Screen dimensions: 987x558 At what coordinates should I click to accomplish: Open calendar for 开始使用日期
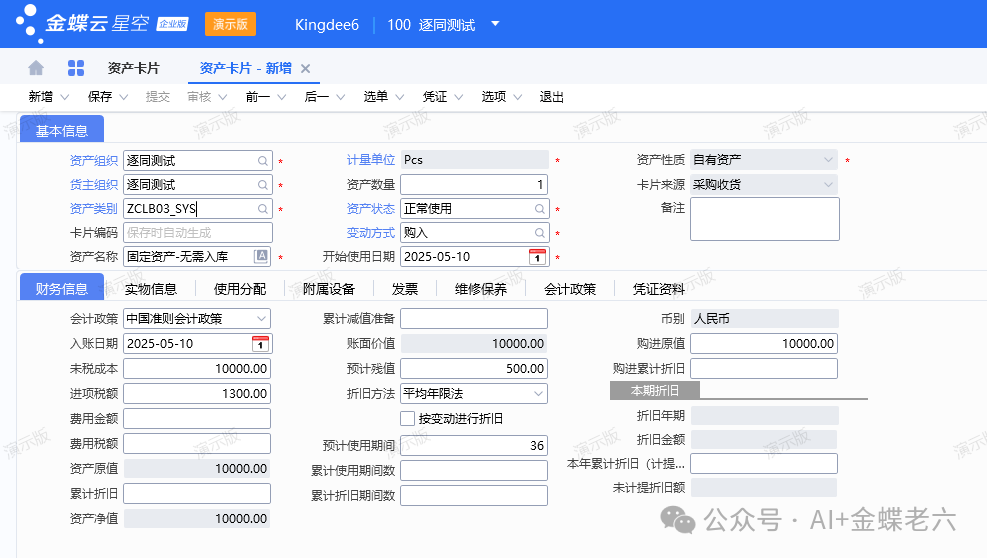click(538, 257)
